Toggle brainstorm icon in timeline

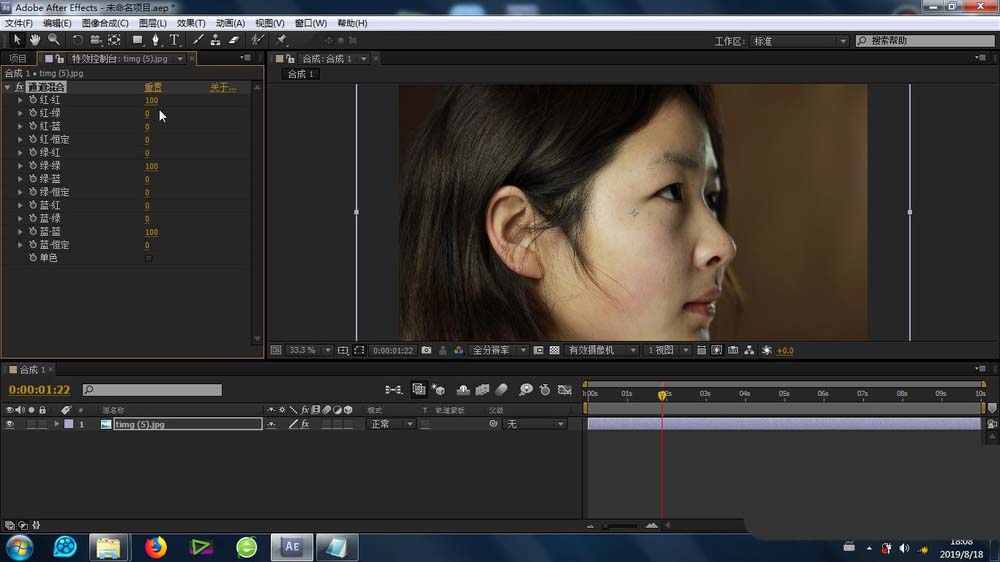pyautogui.click(x=526, y=390)
